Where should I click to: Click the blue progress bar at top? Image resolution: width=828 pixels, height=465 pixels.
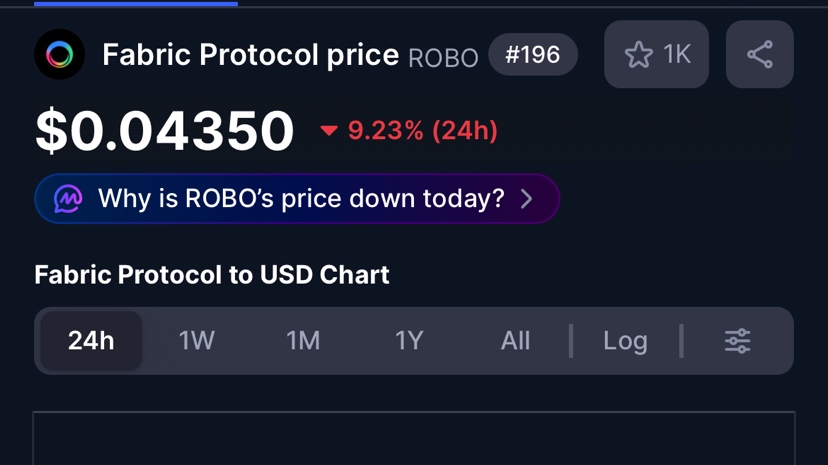coord(136,3)
